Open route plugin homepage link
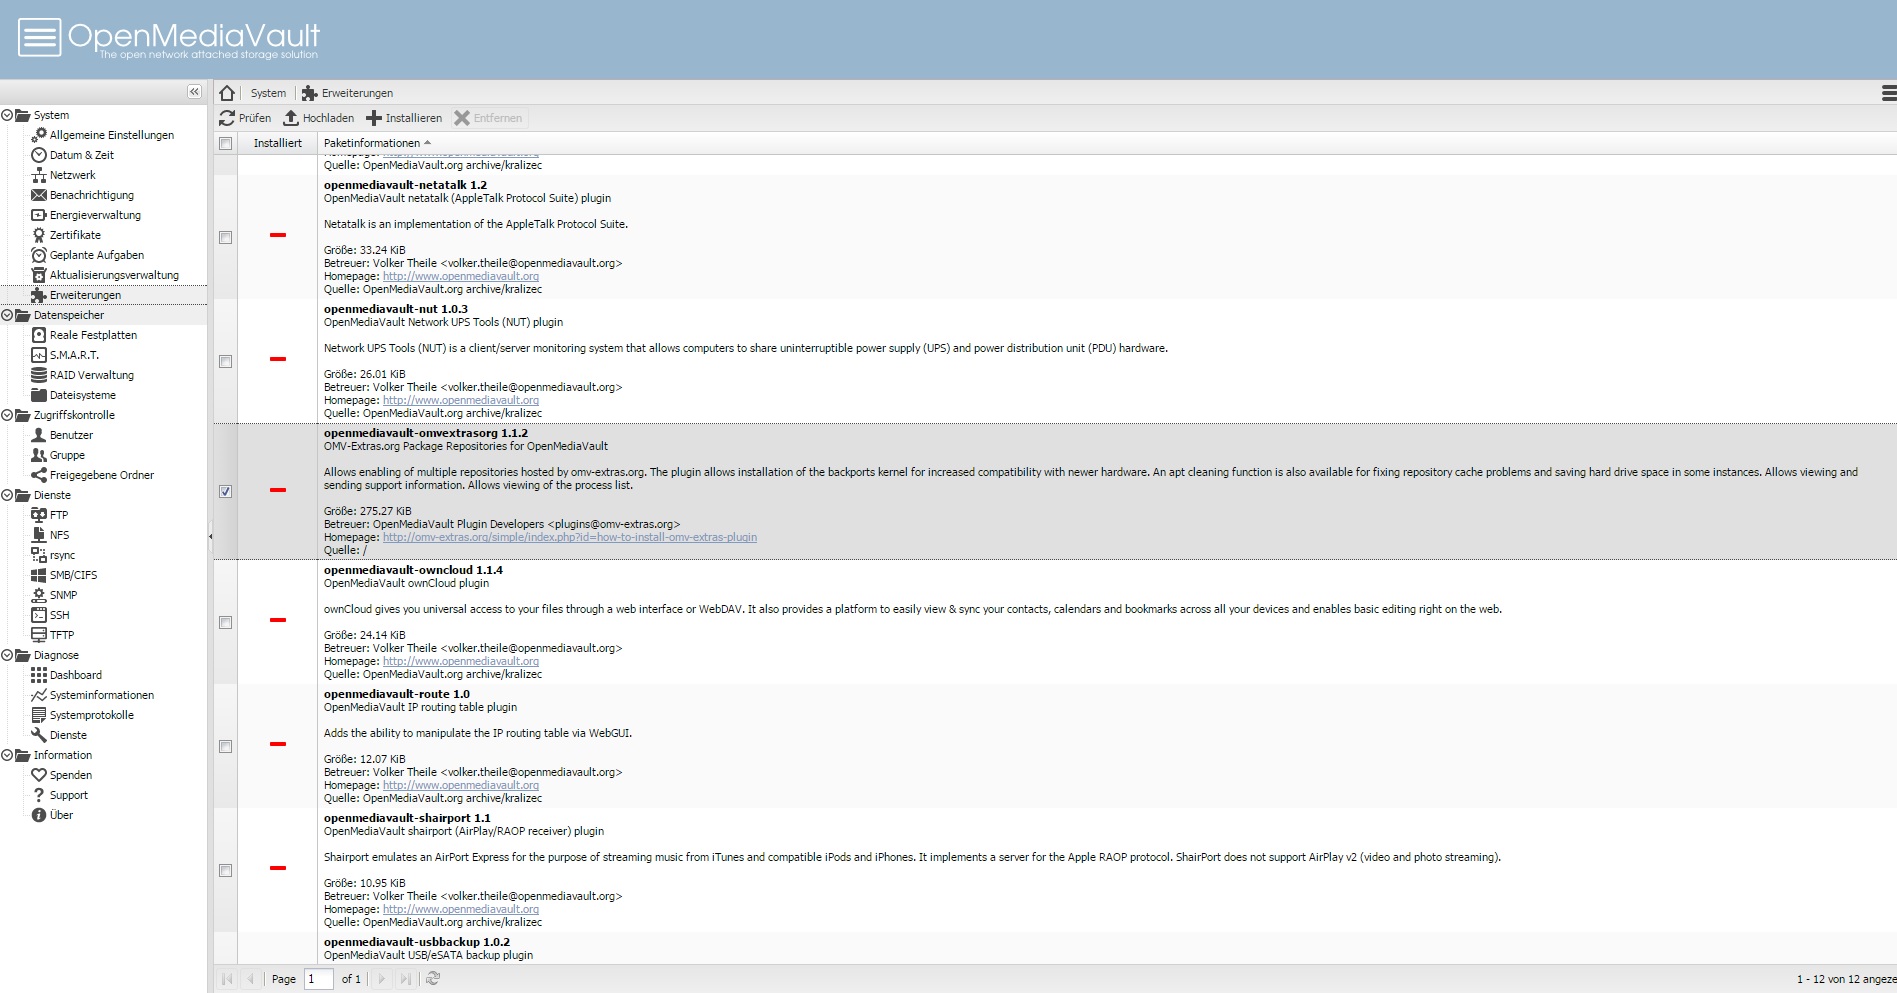1897x993 pixels. pyautogui.click(x=461, y=785)
